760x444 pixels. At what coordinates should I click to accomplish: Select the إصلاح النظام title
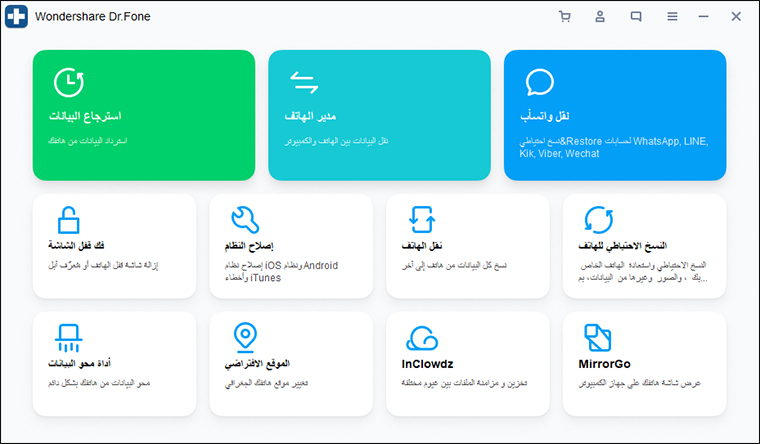249,246
